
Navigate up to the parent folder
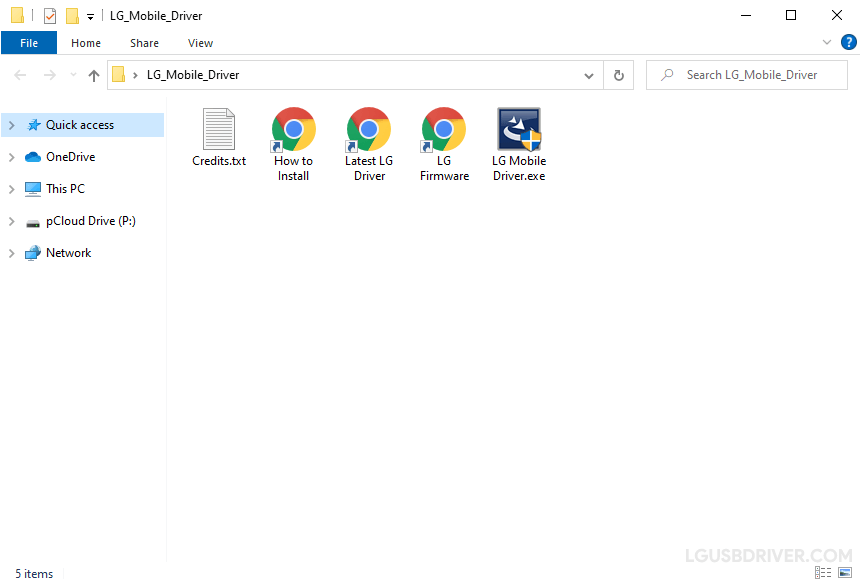93,74
